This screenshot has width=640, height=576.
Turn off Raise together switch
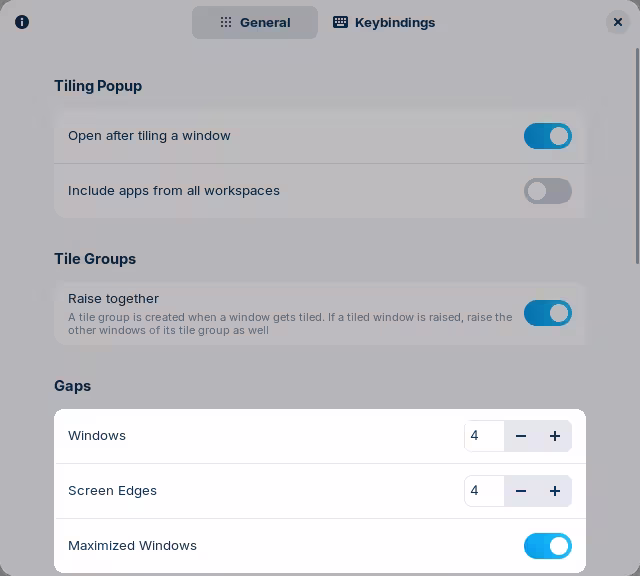pos(547,313)
